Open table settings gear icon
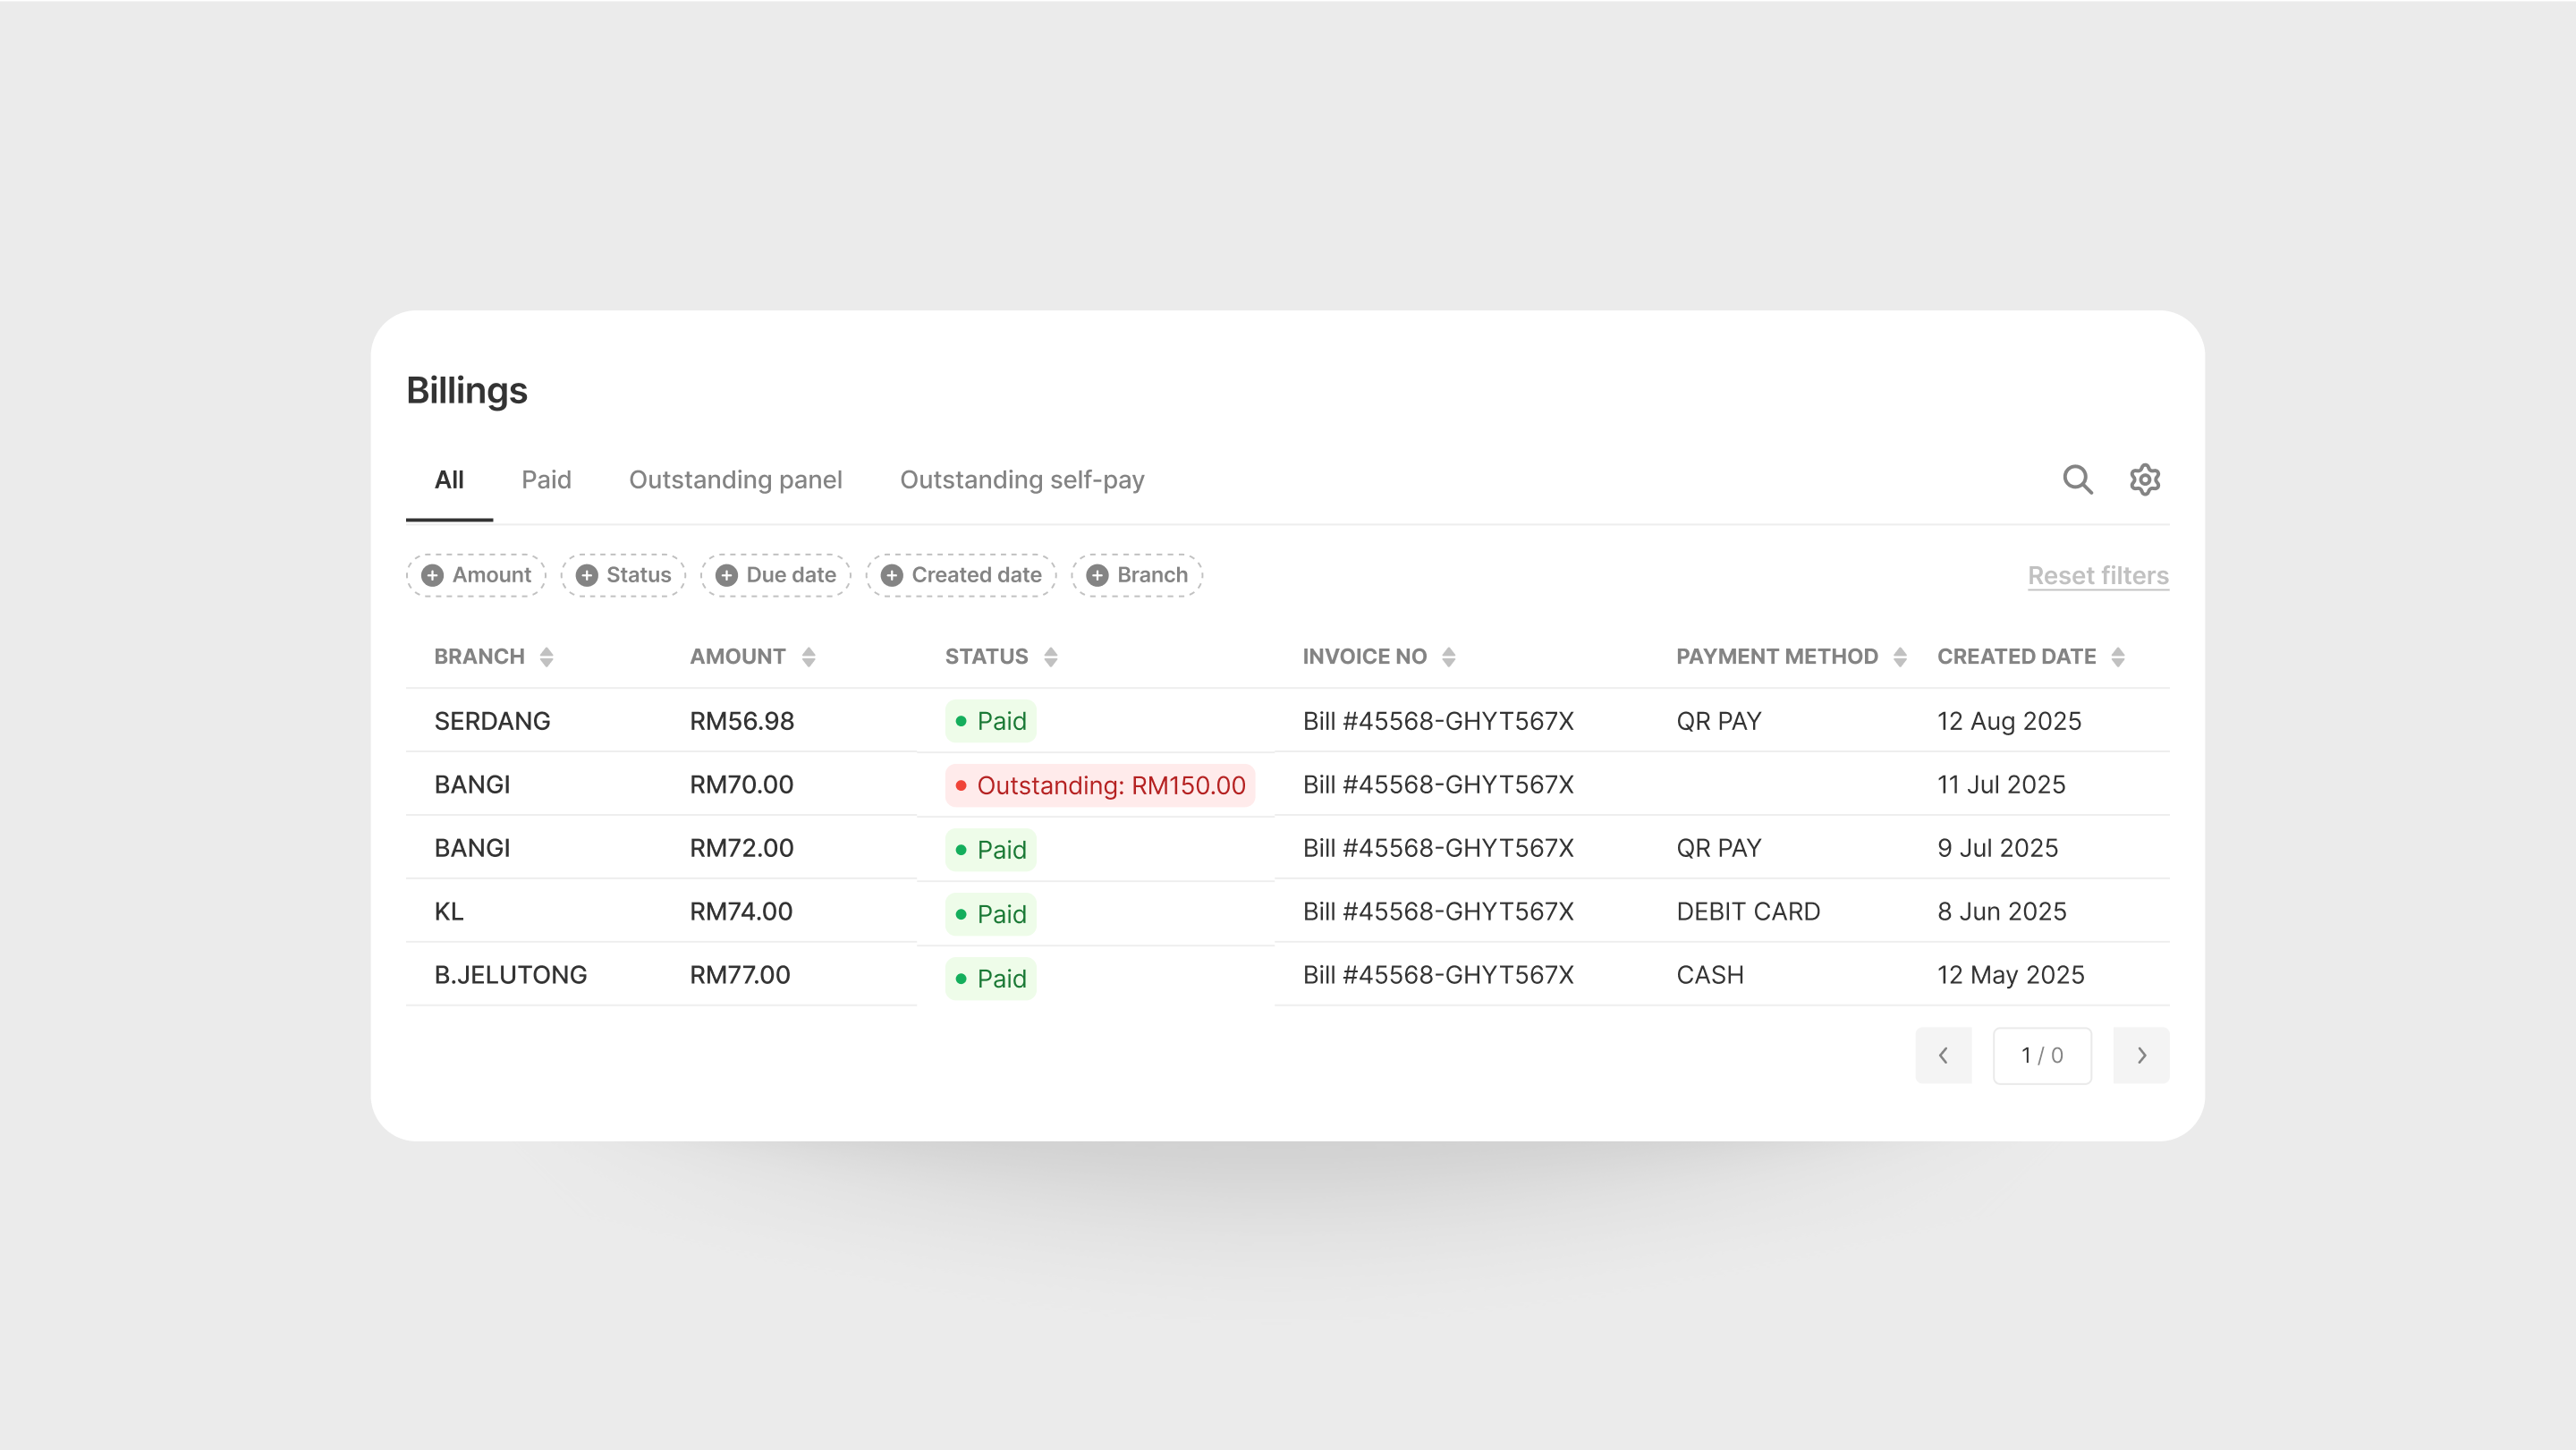Screen dimensions: 2576x1450 pos(2145,480)
